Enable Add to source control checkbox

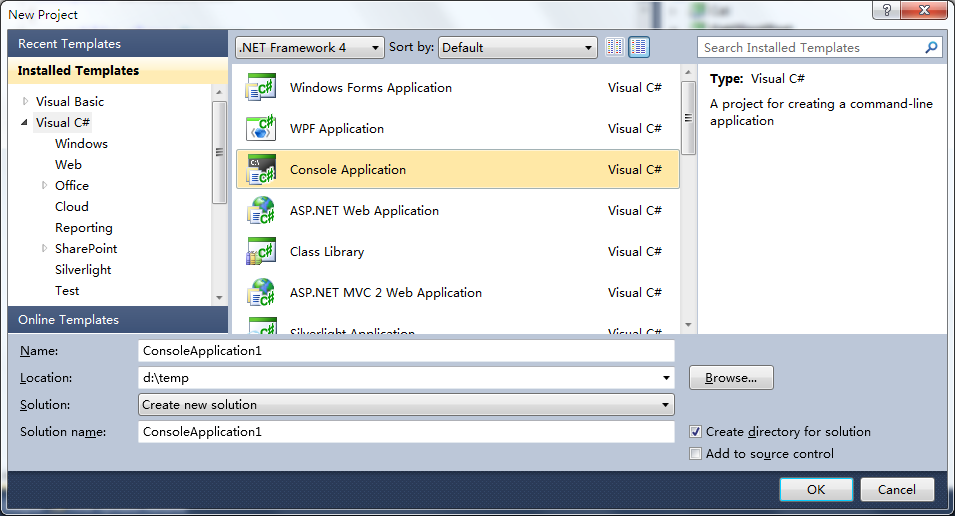coord(695,453)
